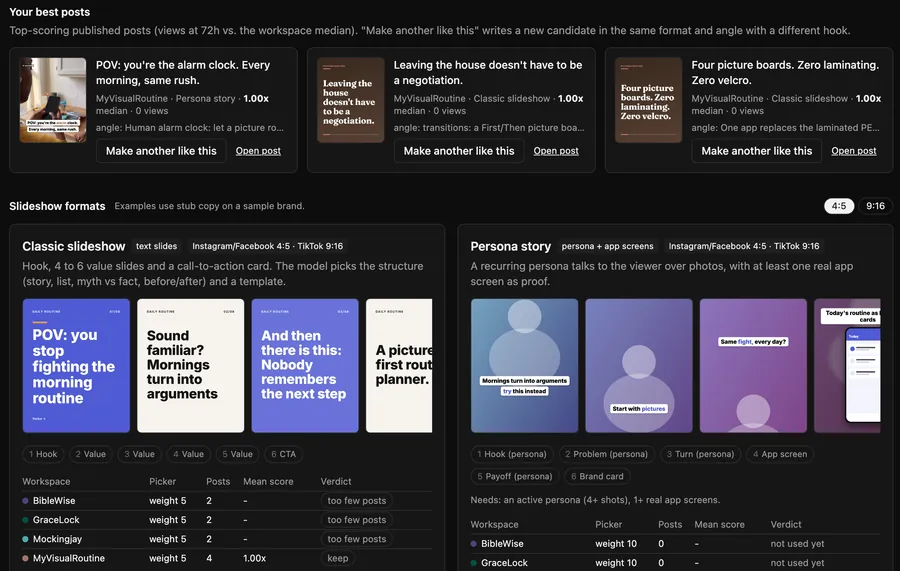Switch to the 9:16 aspect ratio
Viewport: 900px width, 571px height.
[x=875, y=206]
